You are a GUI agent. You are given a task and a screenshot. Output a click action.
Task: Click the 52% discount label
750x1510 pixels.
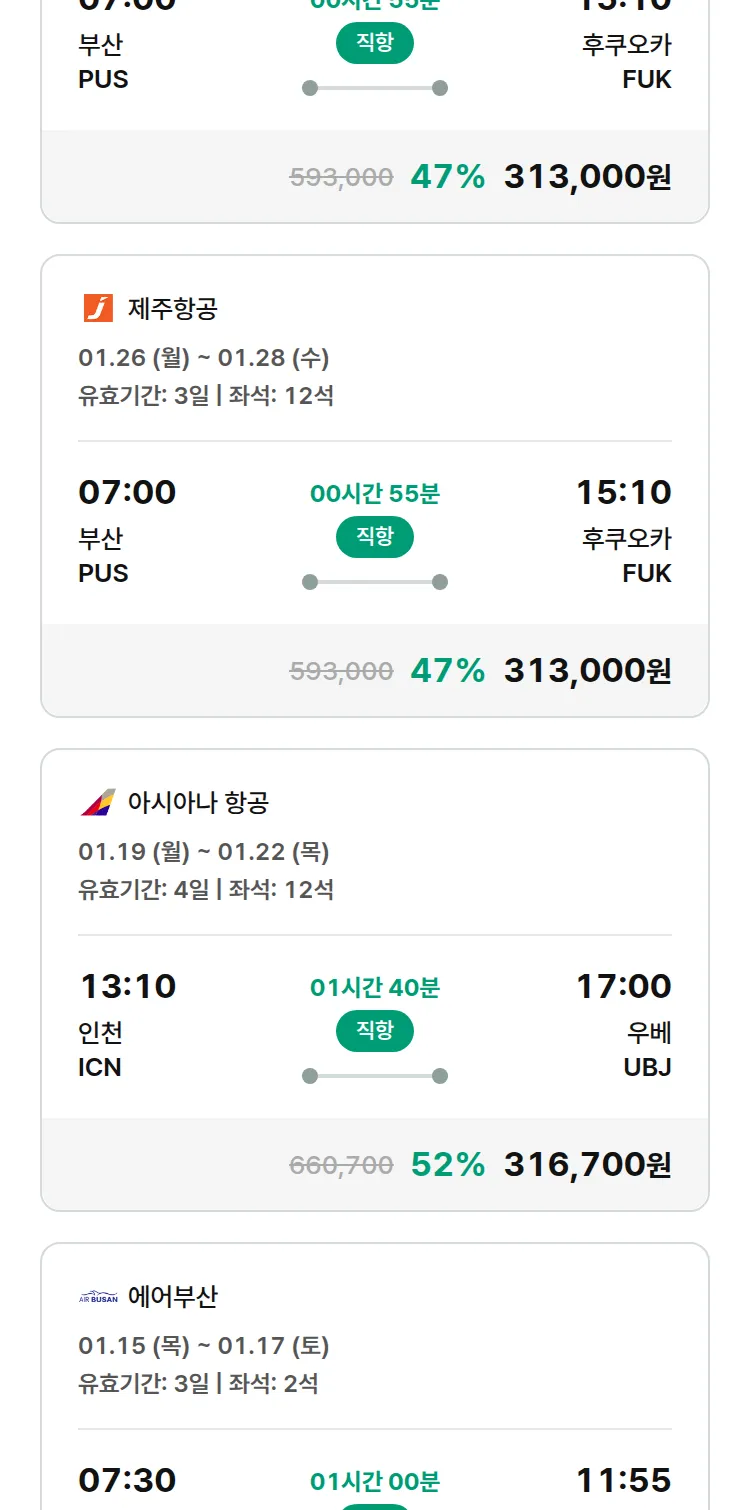coord(448,1164)
